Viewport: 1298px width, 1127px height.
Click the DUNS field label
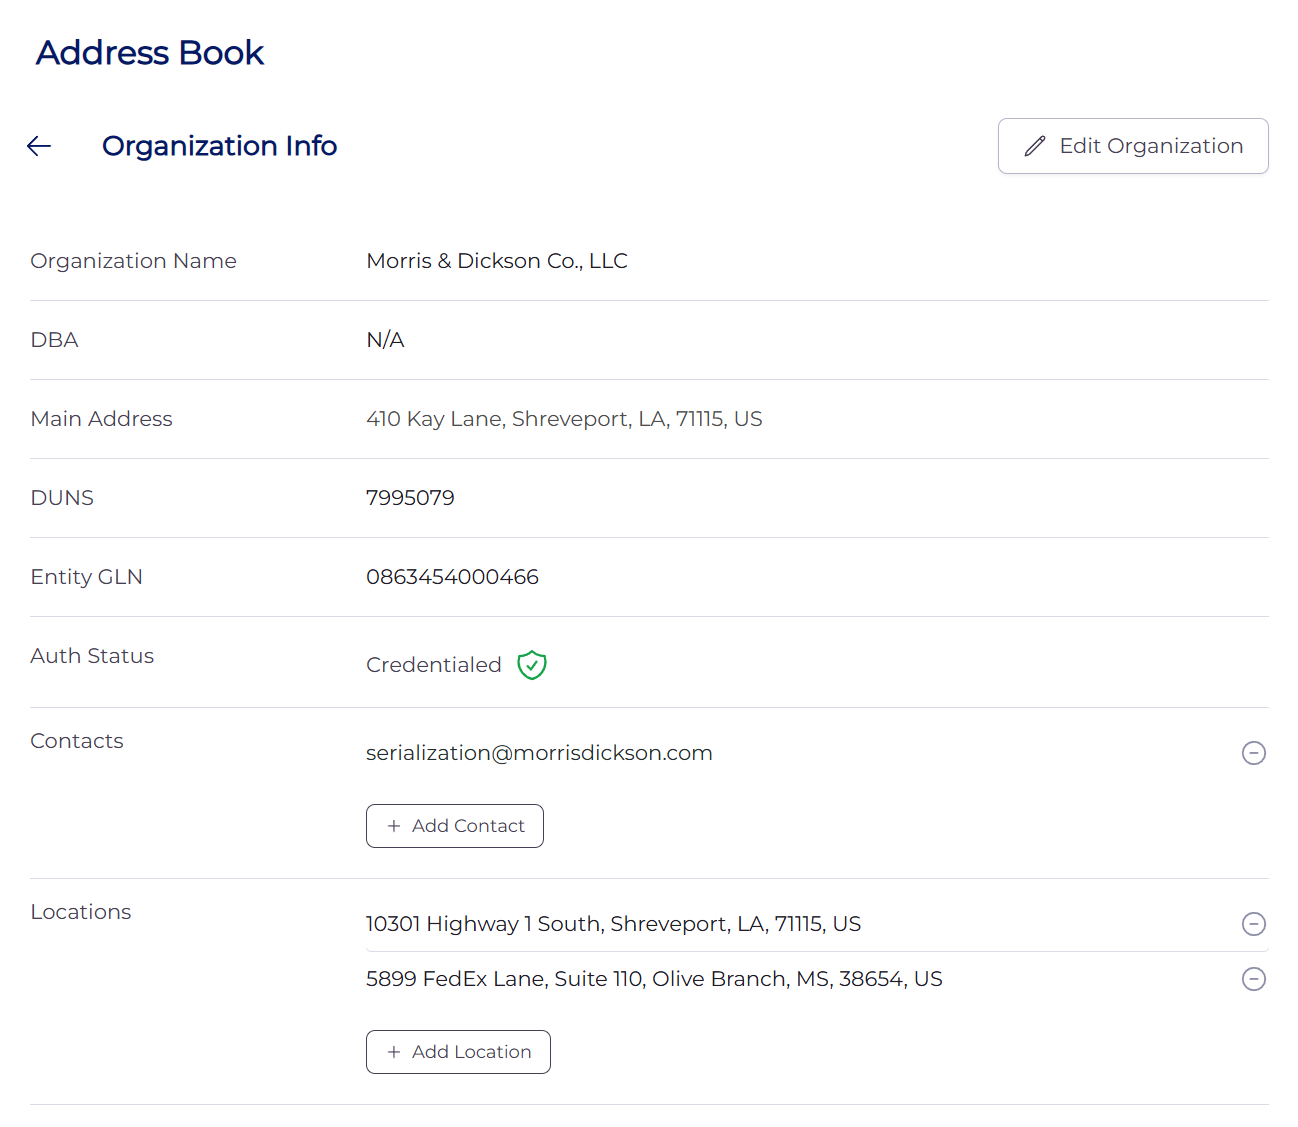pos(62,498)
